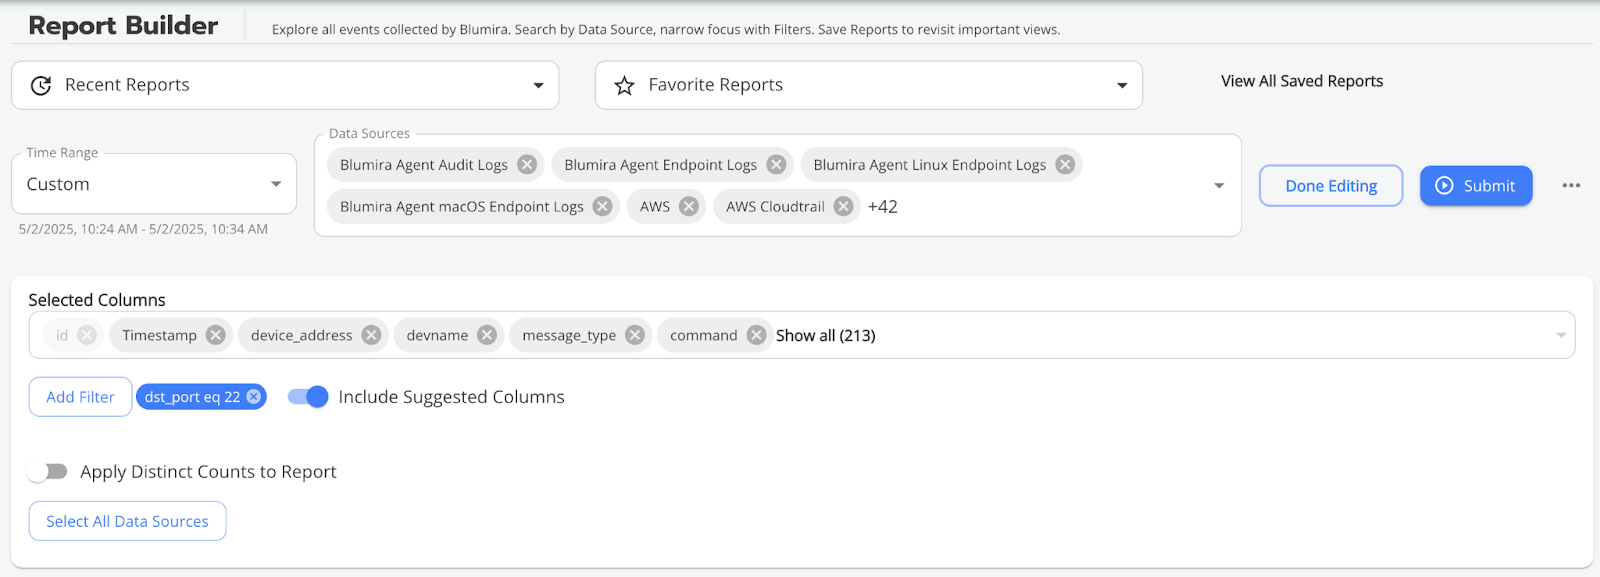Viewport: 1600px width, 577px height.
Task: Click the Done Editing button
Action: pos(1331,186)
